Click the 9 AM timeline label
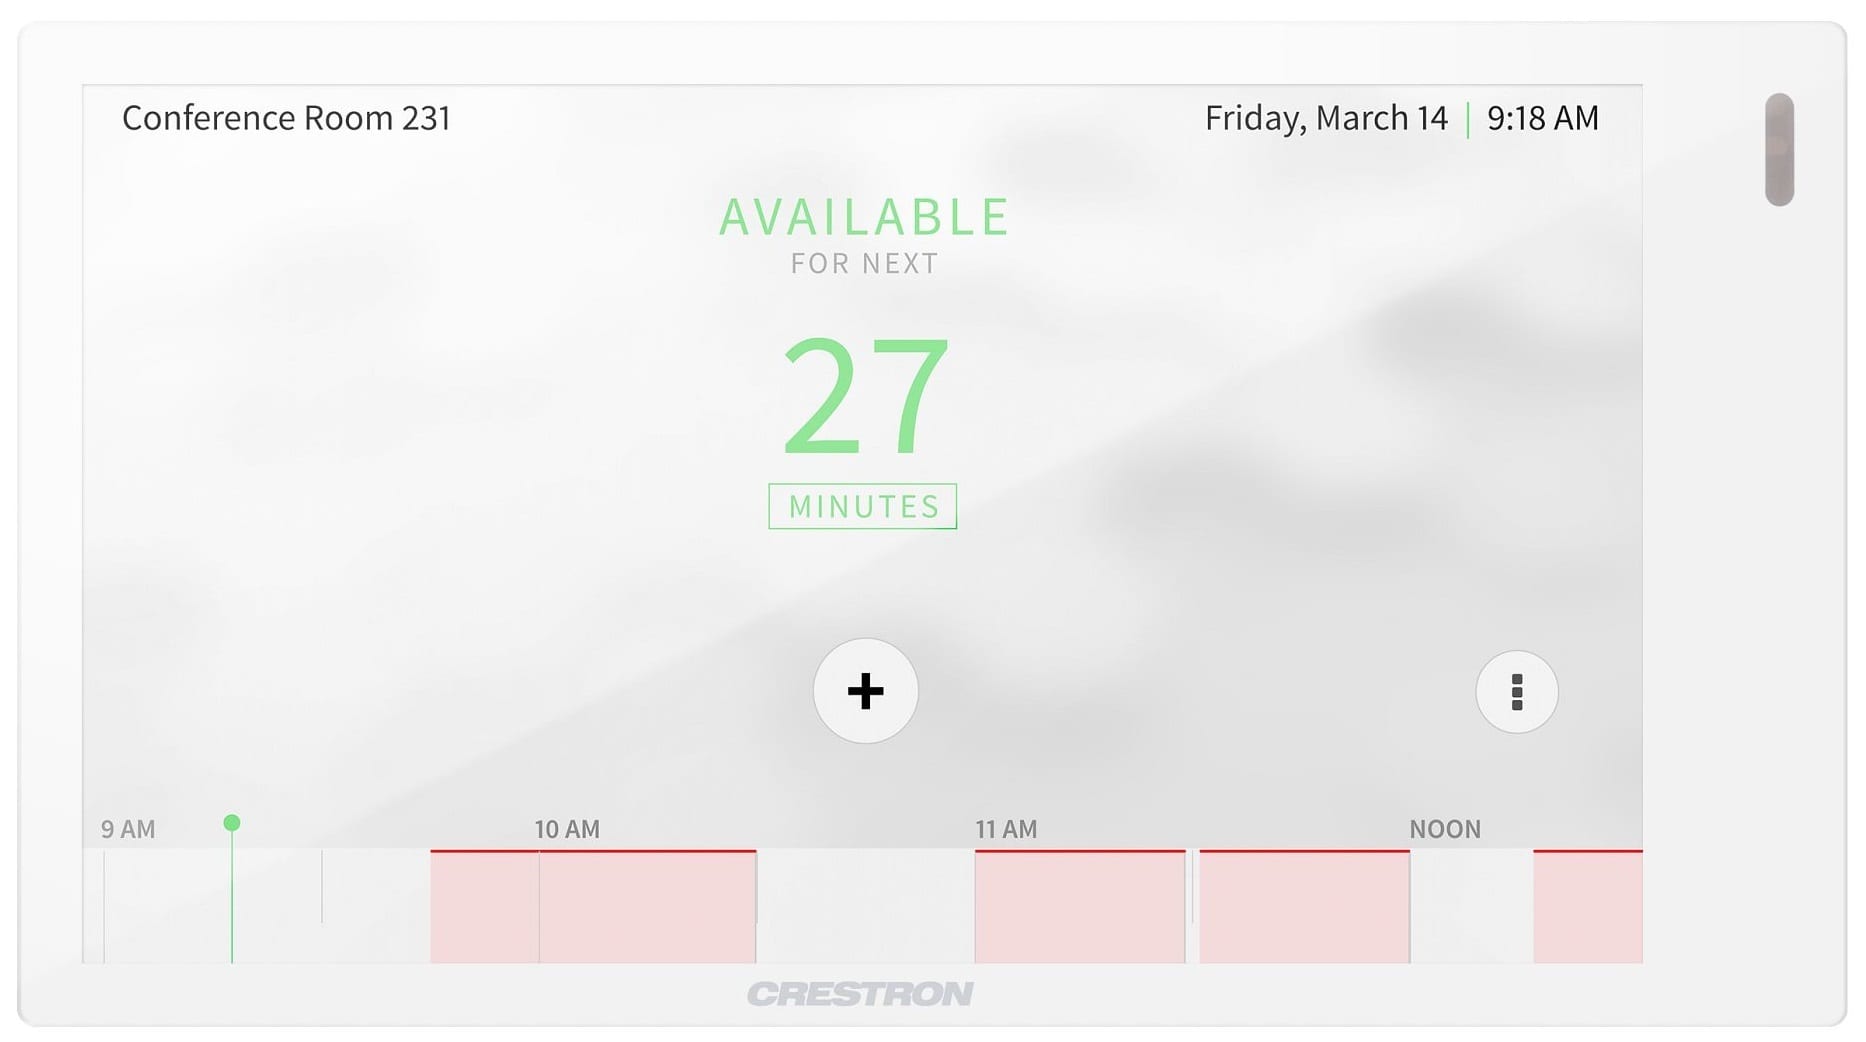 coord(128,829)
